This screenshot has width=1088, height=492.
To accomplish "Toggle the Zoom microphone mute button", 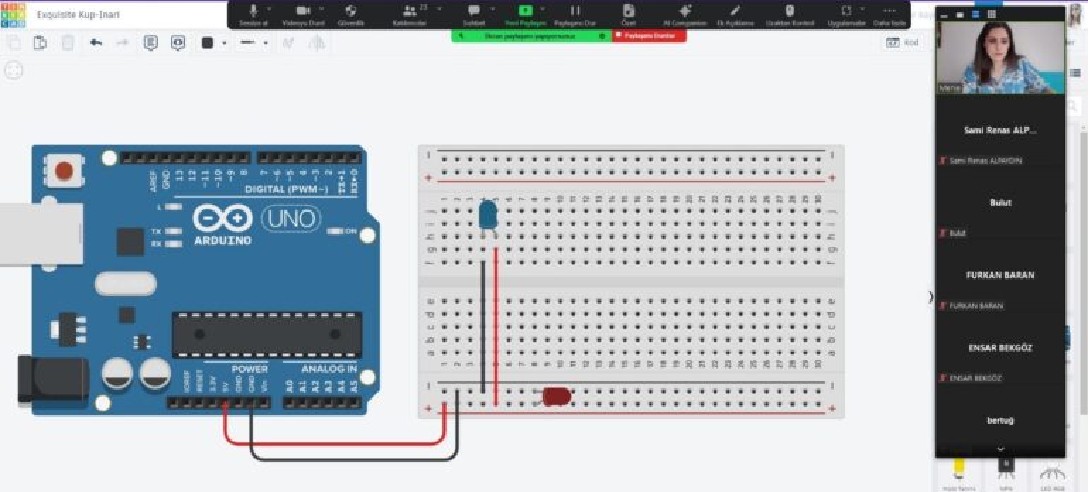I will 253,14.
